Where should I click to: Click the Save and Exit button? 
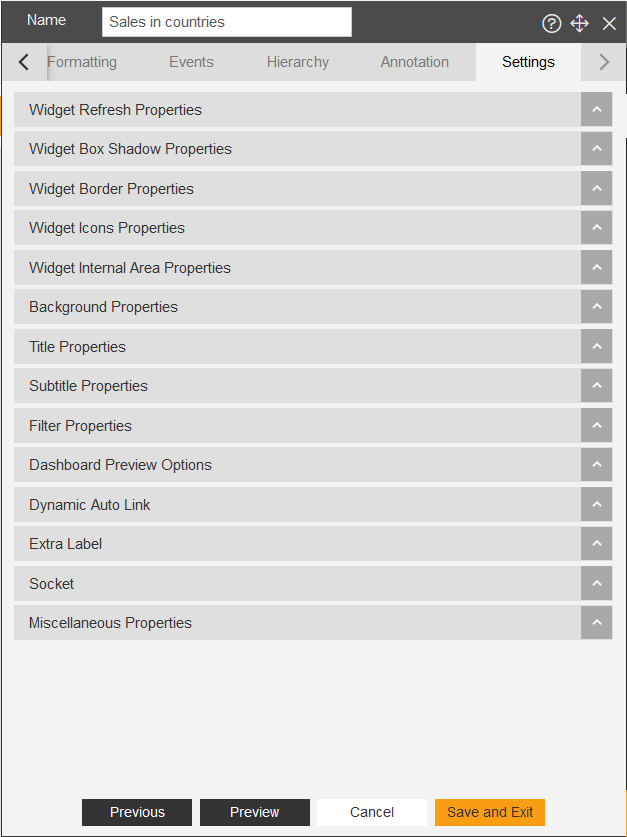[x=490, y=812]
